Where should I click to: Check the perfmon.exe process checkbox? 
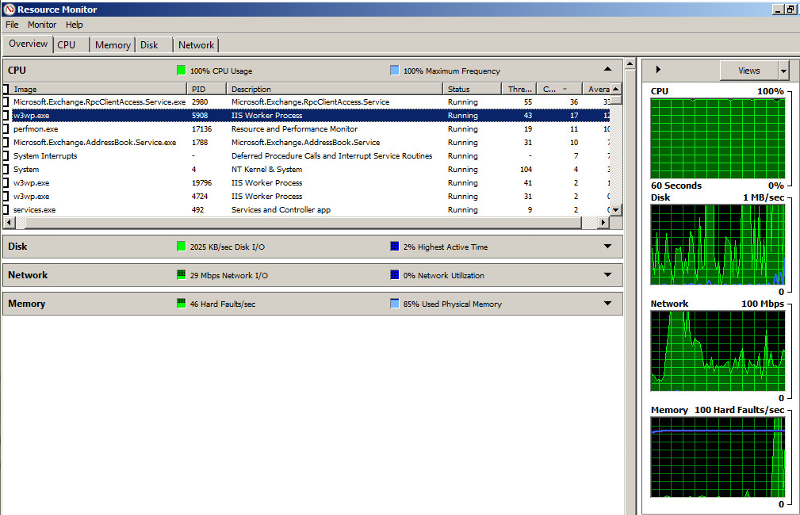tap(6, 129)
